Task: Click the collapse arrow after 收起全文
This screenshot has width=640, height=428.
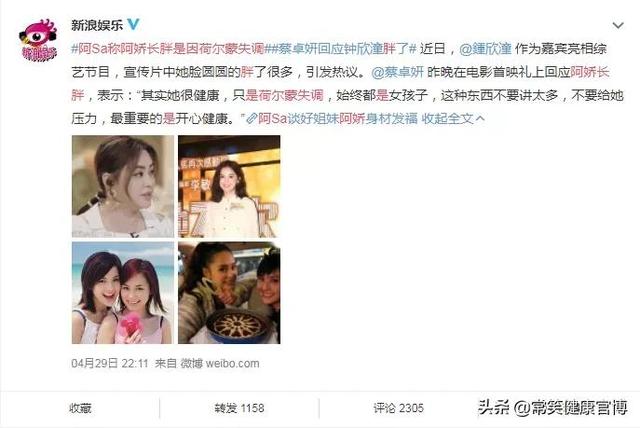Action: pyautogui.click(x=480, y=119)
